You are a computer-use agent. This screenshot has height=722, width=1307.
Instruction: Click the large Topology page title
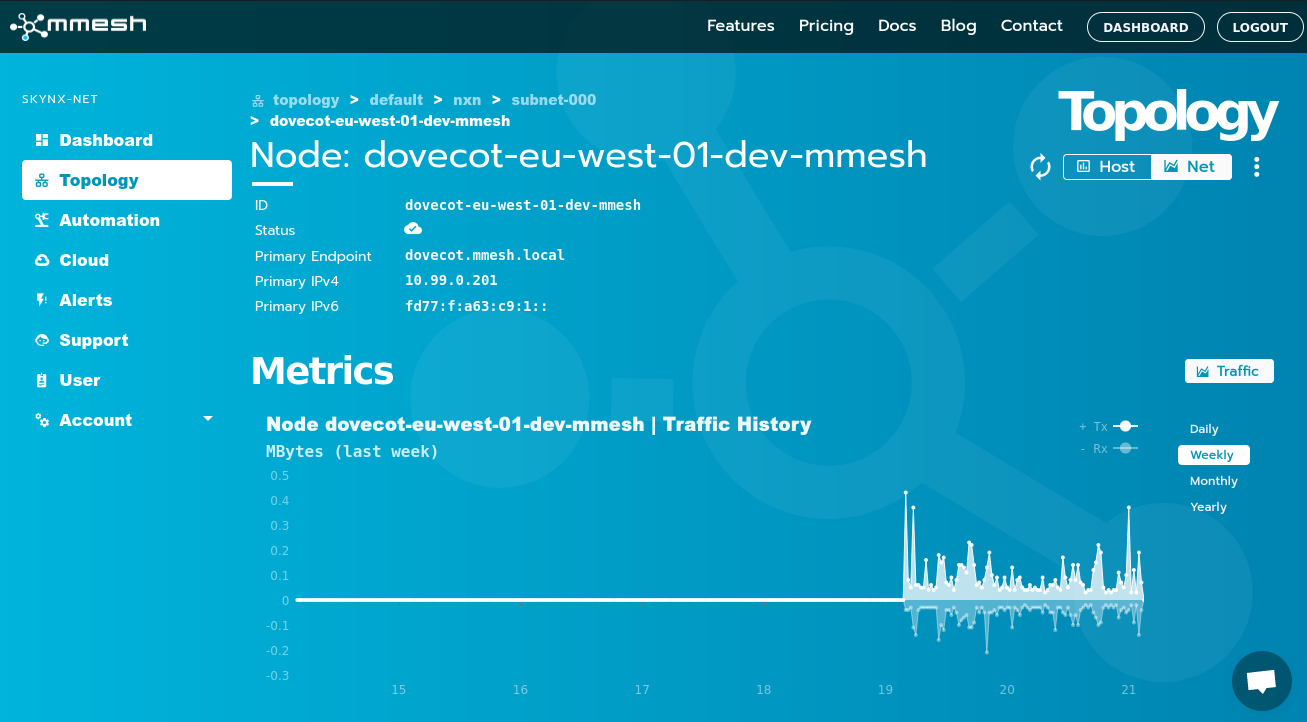coord(1168,114)
